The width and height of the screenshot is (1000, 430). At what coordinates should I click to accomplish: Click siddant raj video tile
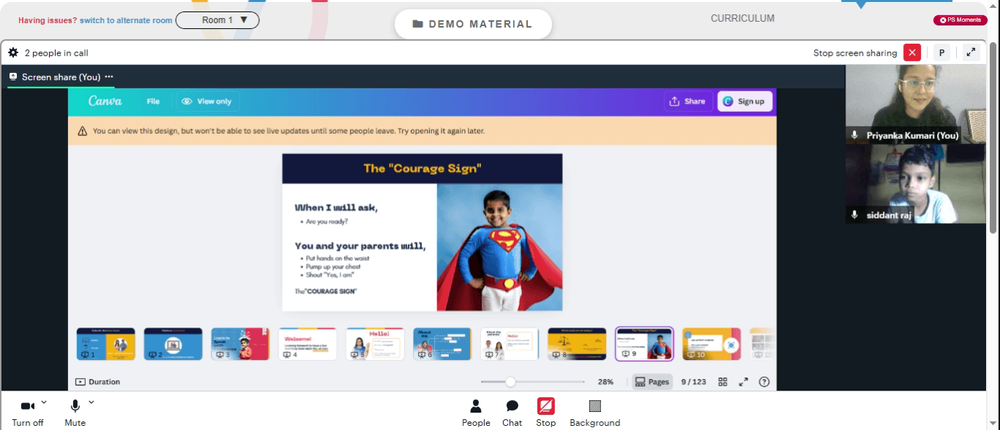(x=915, y=184)
